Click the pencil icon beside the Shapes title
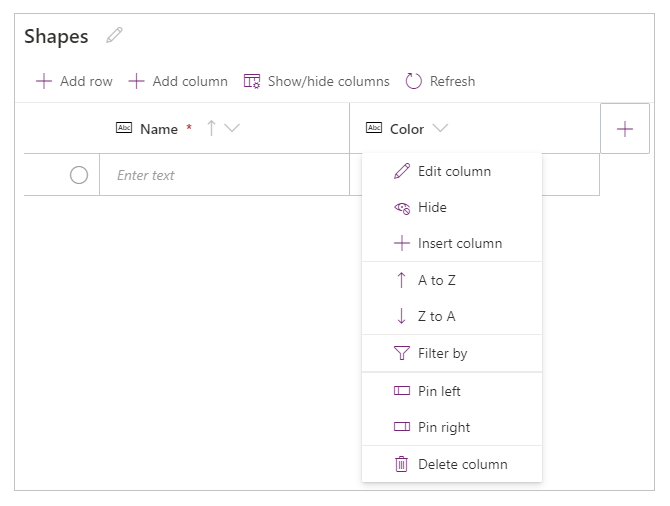Image resolution: width=670 pixels, height=506 pixels. click(114, 35)
